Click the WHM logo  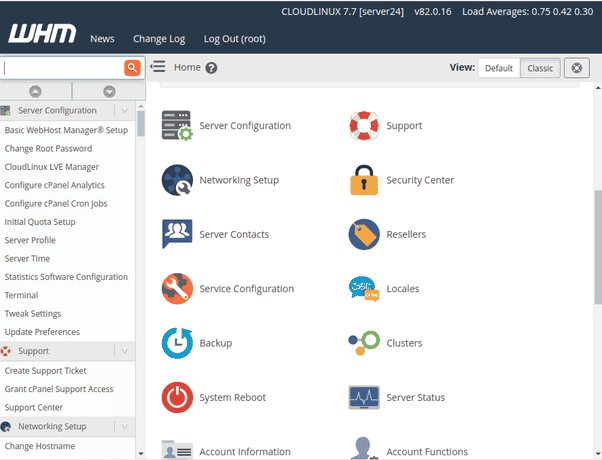(42, 33)
